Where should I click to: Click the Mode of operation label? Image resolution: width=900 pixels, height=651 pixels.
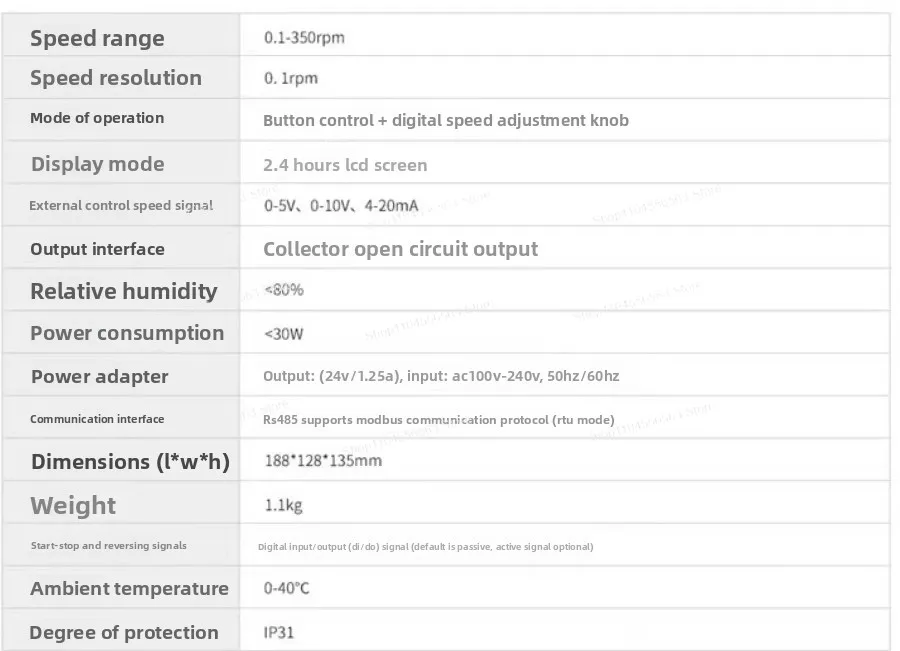[97, 118]
